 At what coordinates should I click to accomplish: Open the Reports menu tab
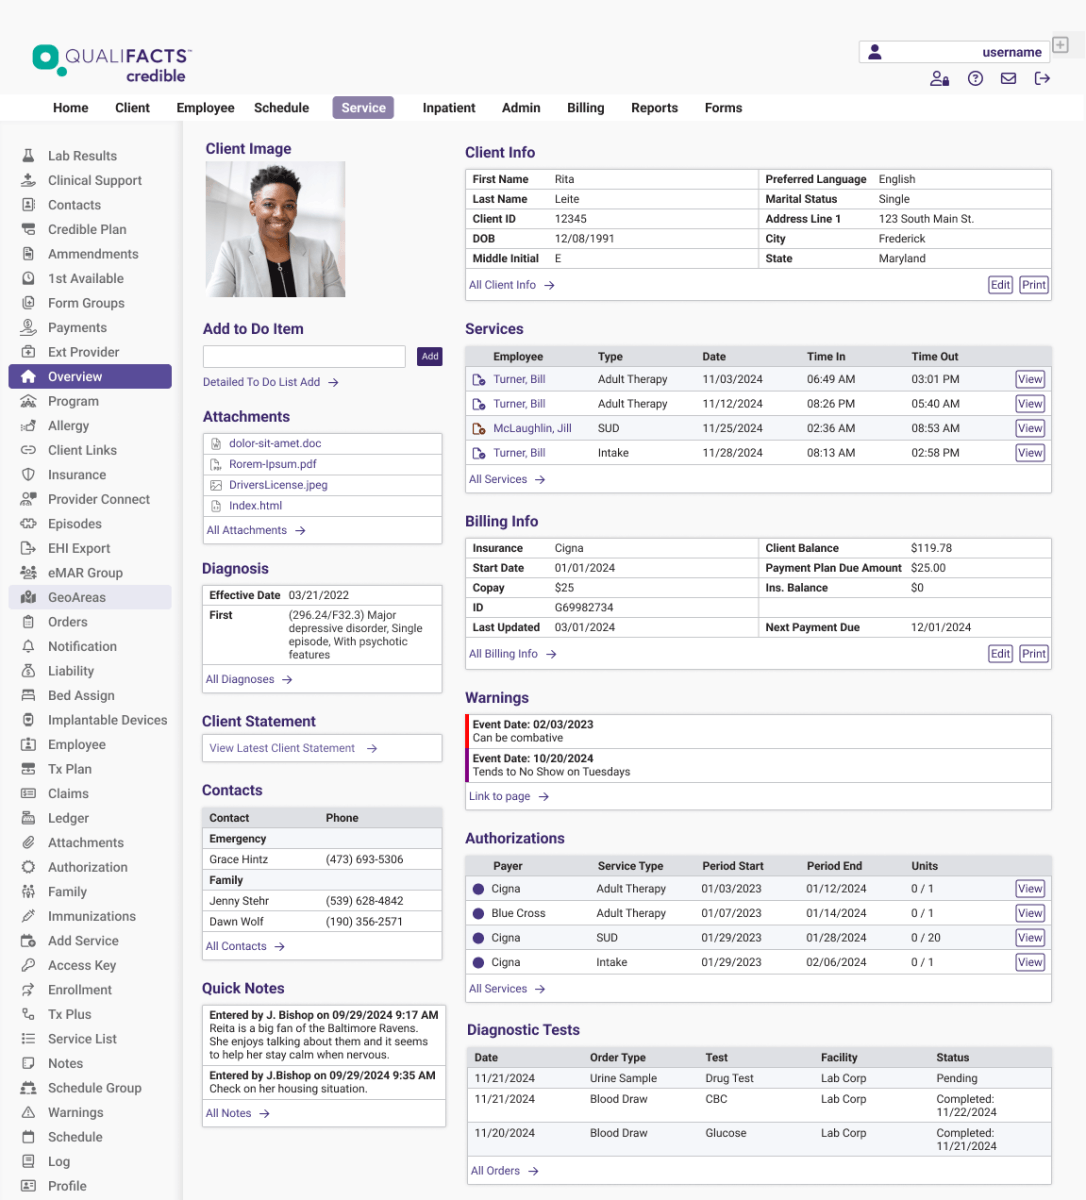point(654,108)
